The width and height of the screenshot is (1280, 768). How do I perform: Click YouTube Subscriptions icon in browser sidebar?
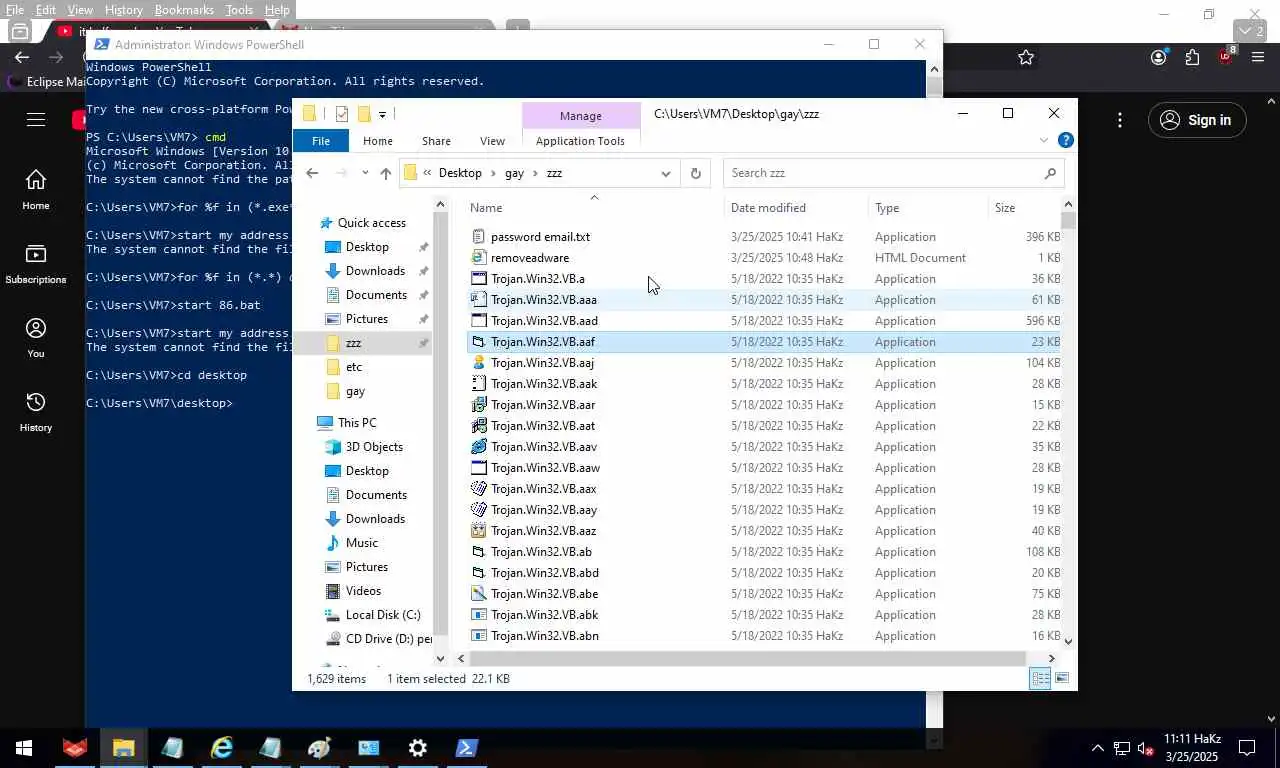(36, 254)
